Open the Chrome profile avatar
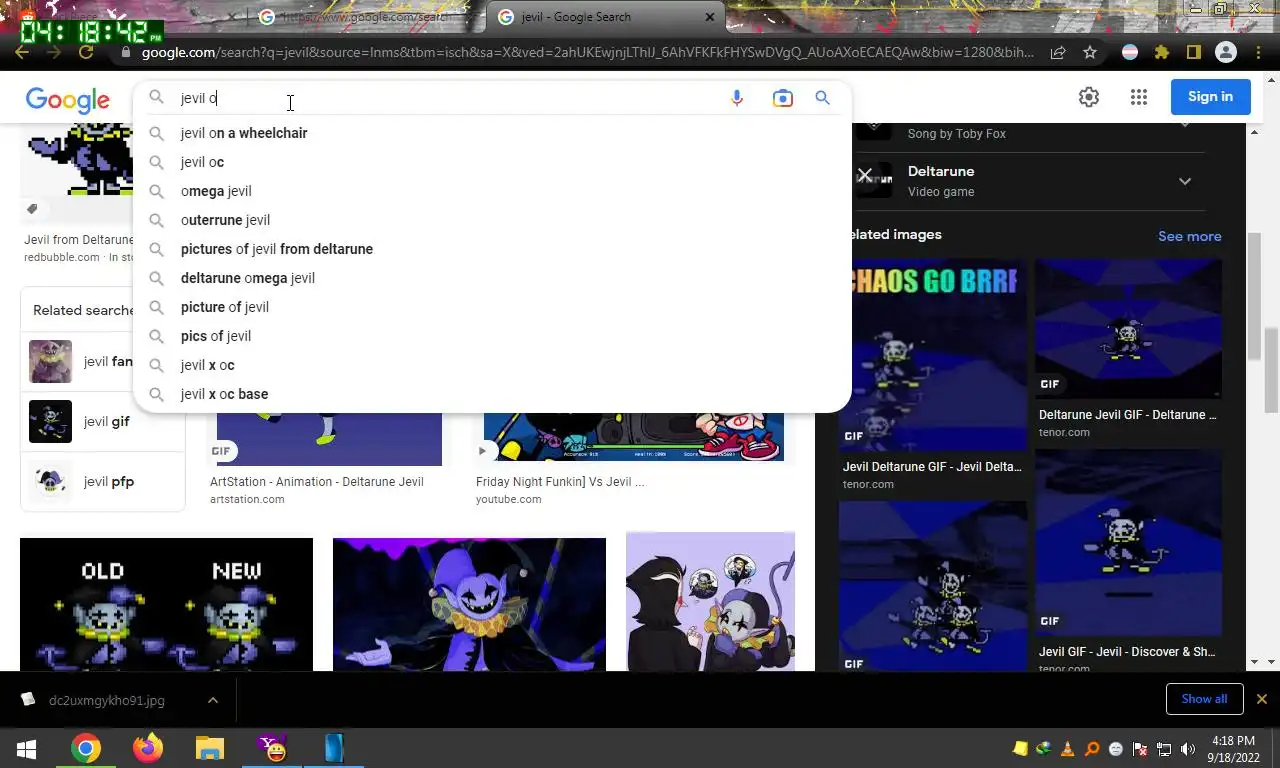 click(1226, 53)
